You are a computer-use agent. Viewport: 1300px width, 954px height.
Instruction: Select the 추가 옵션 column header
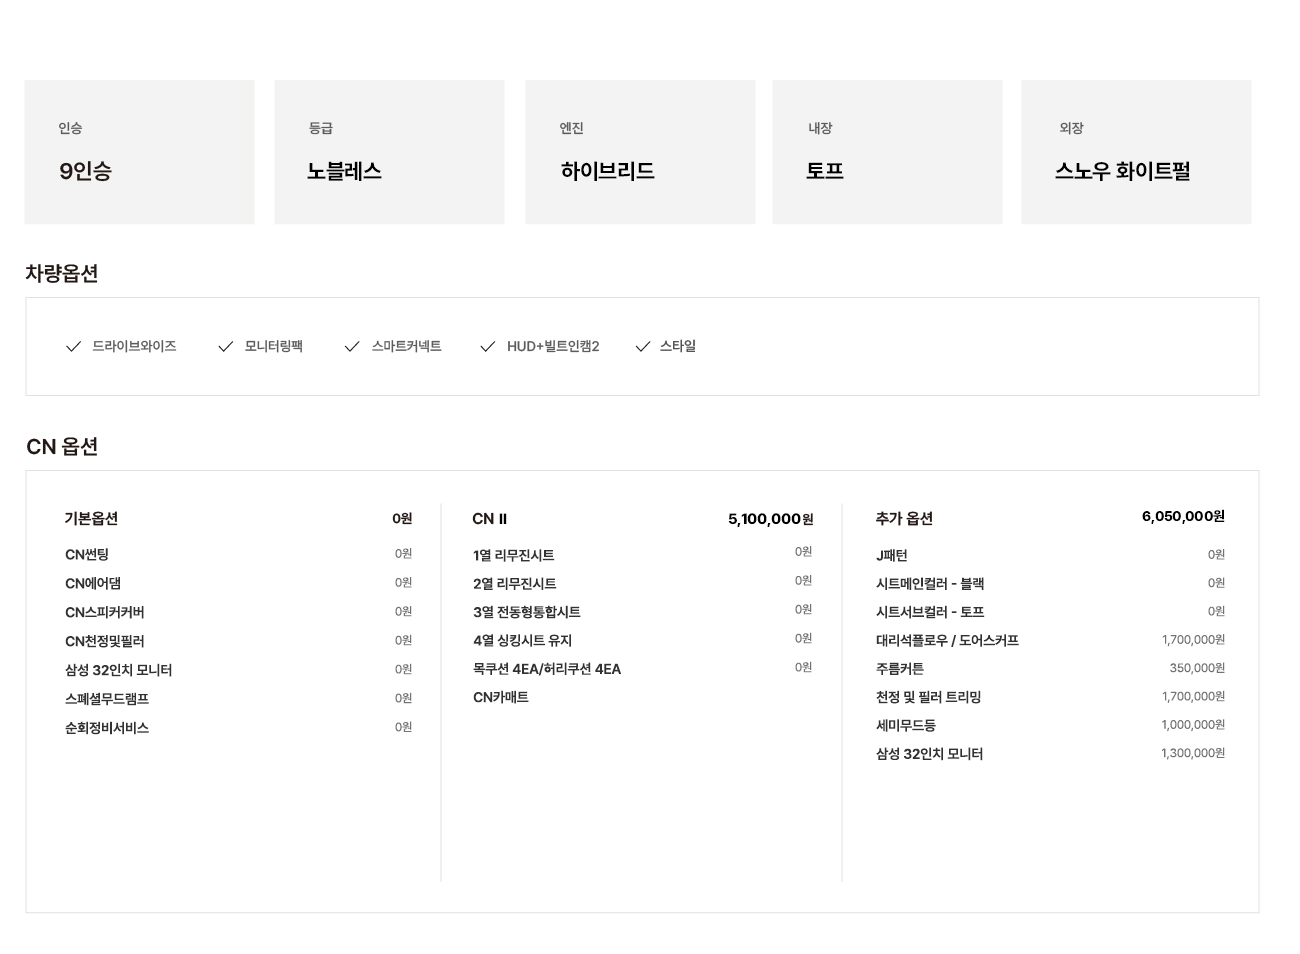(904, 519)
